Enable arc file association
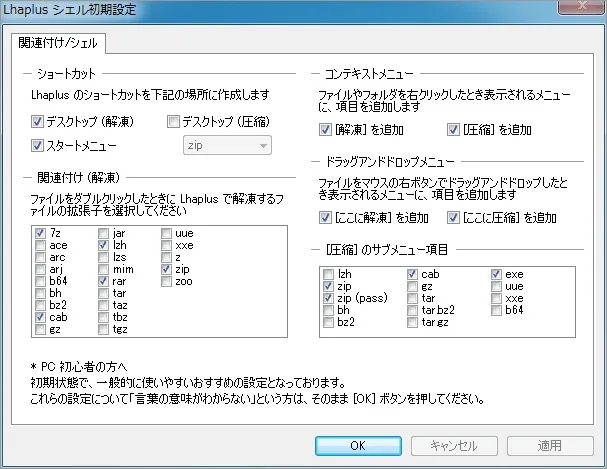Viewport: 607px width, 469px height. [40, 257]
